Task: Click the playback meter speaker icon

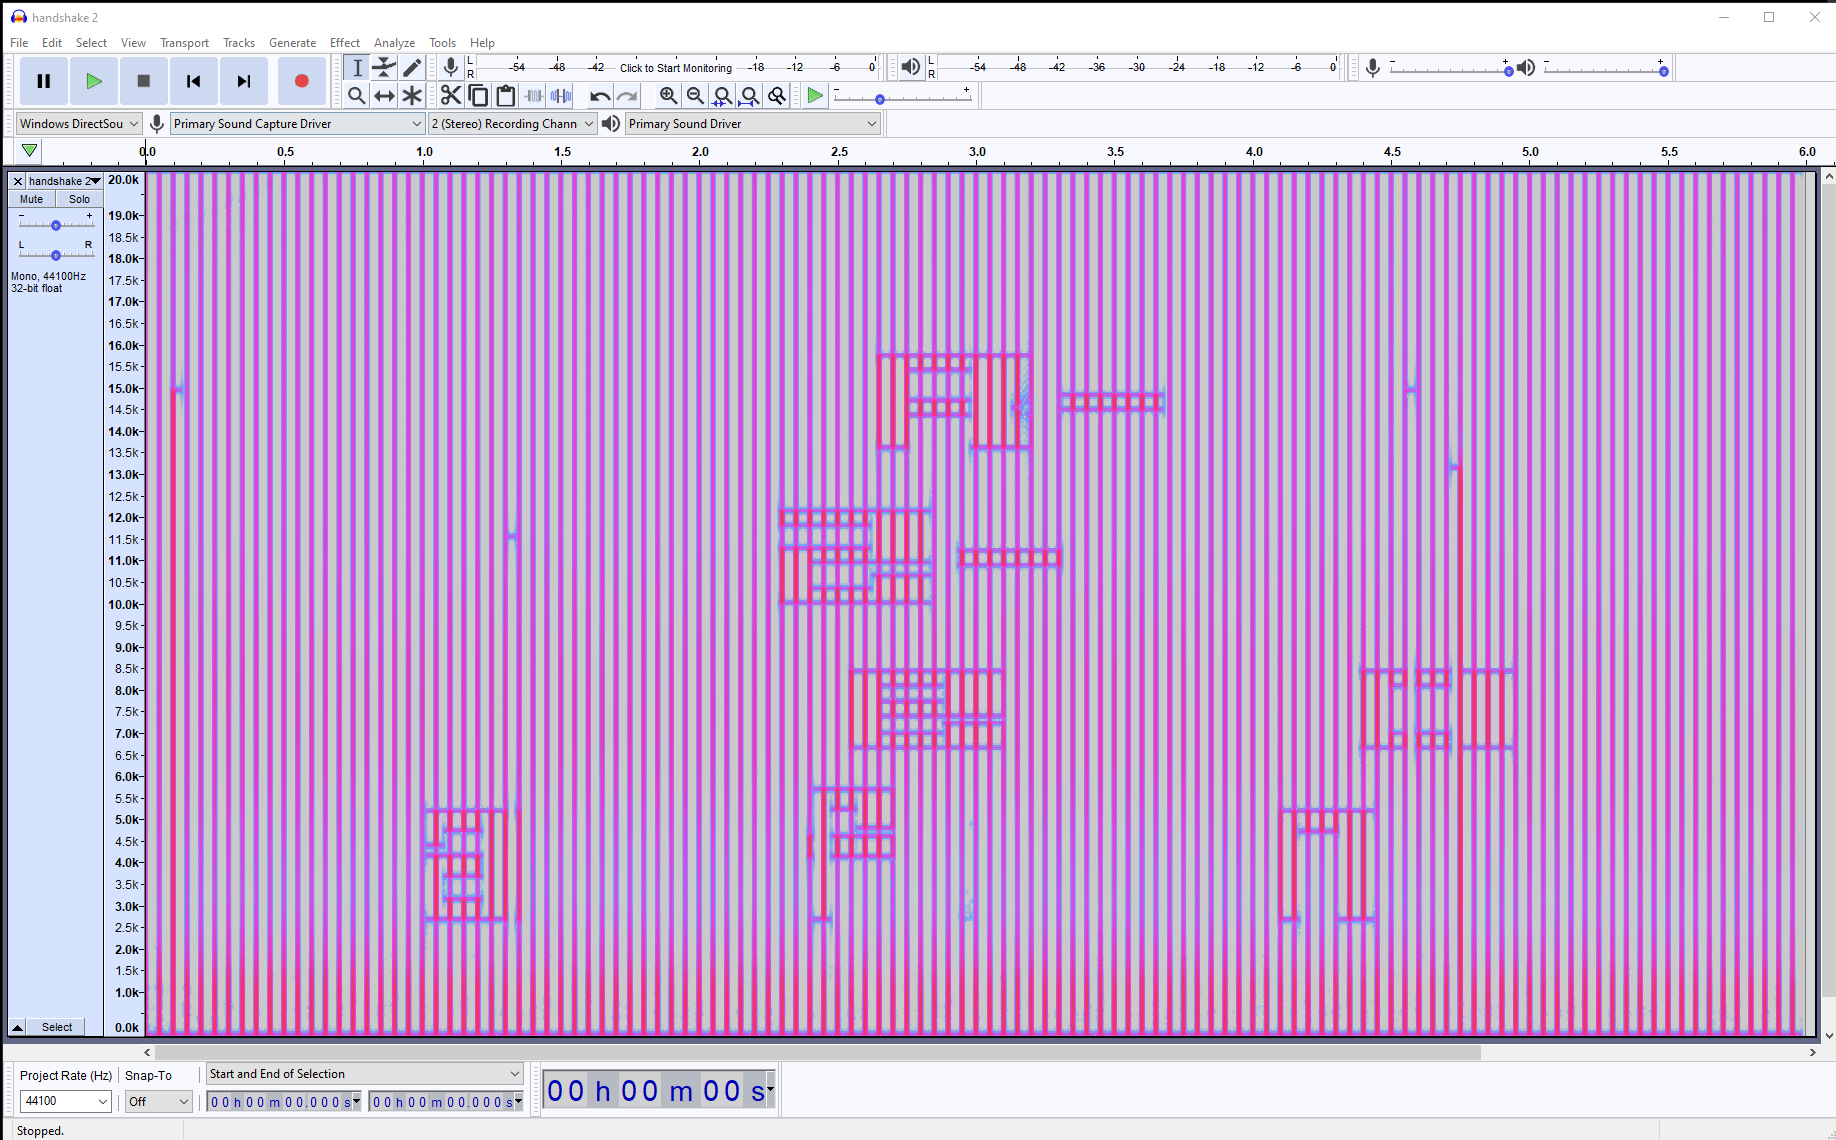Action: click(910, 67)
